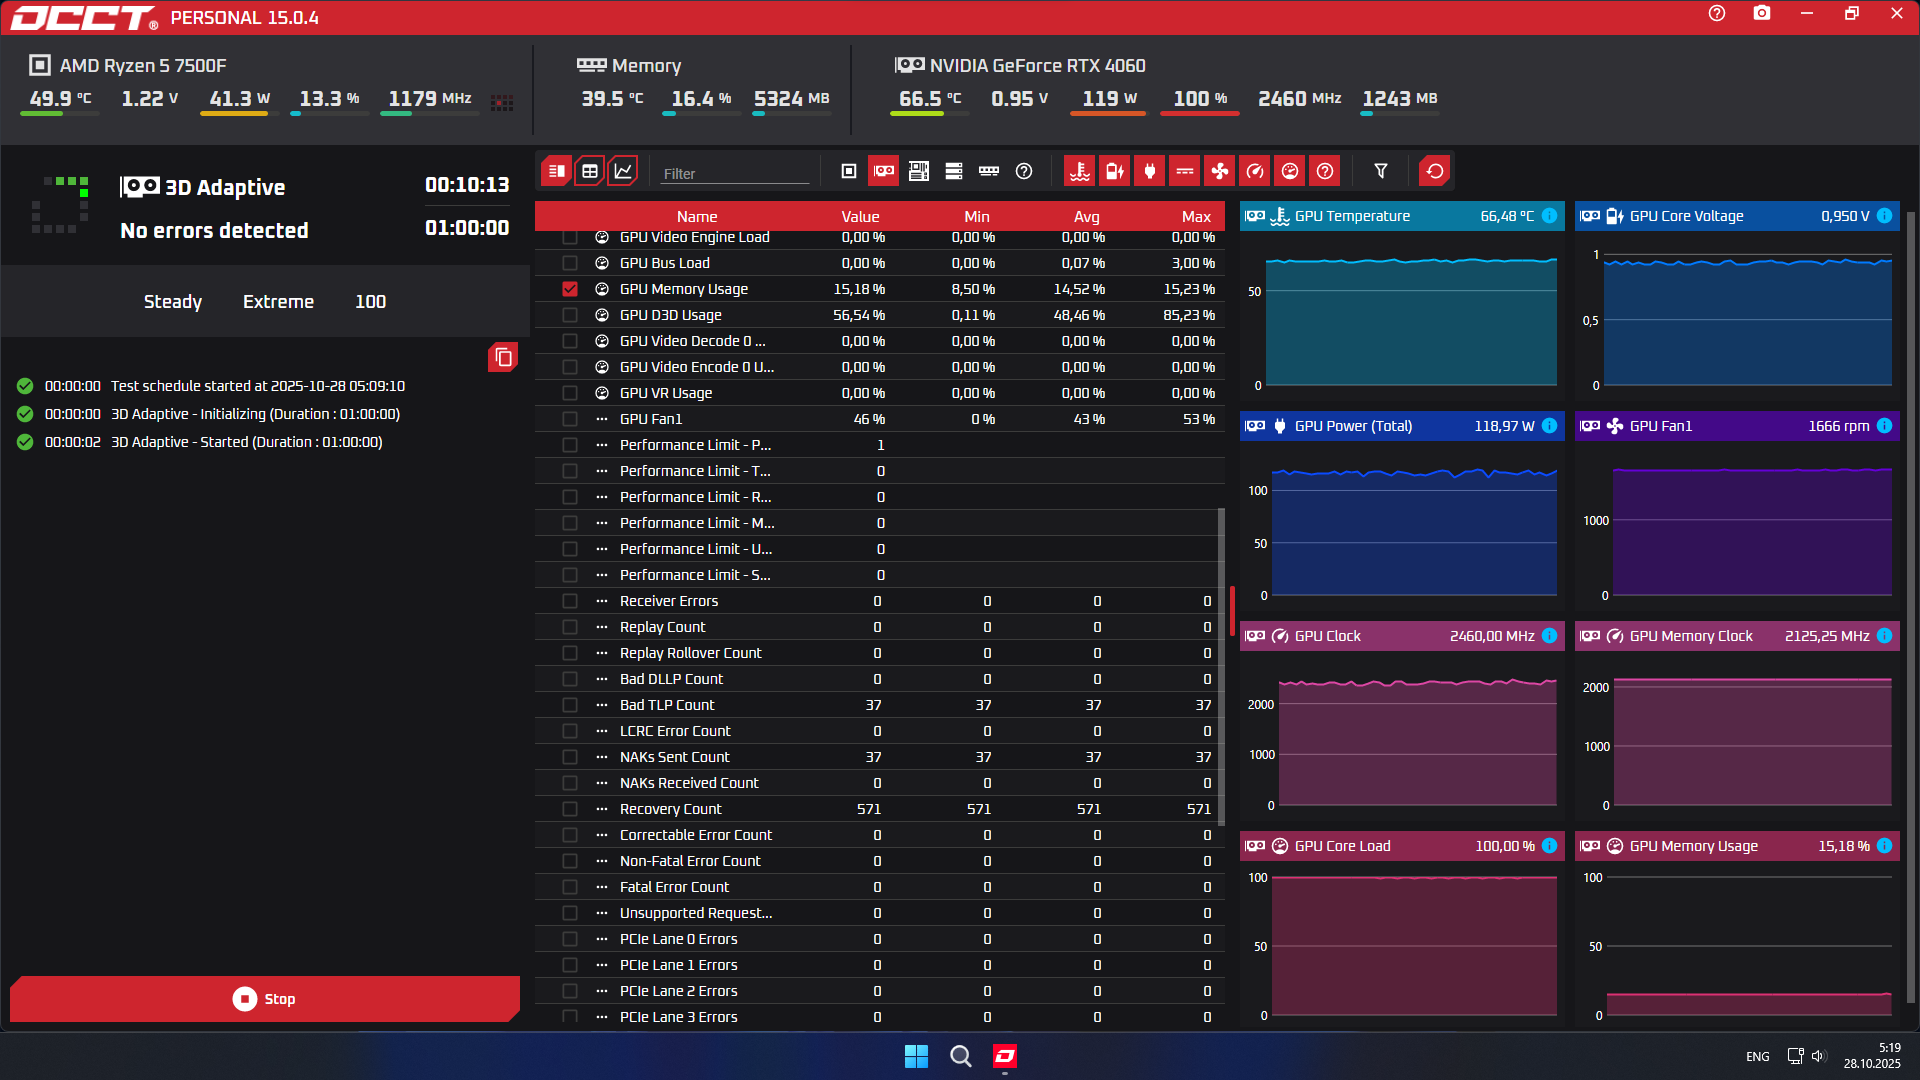Toggle GPU device filter icon
Image resolution: width=1920 pixels, height=1080 pixels.
pos(884,171)
